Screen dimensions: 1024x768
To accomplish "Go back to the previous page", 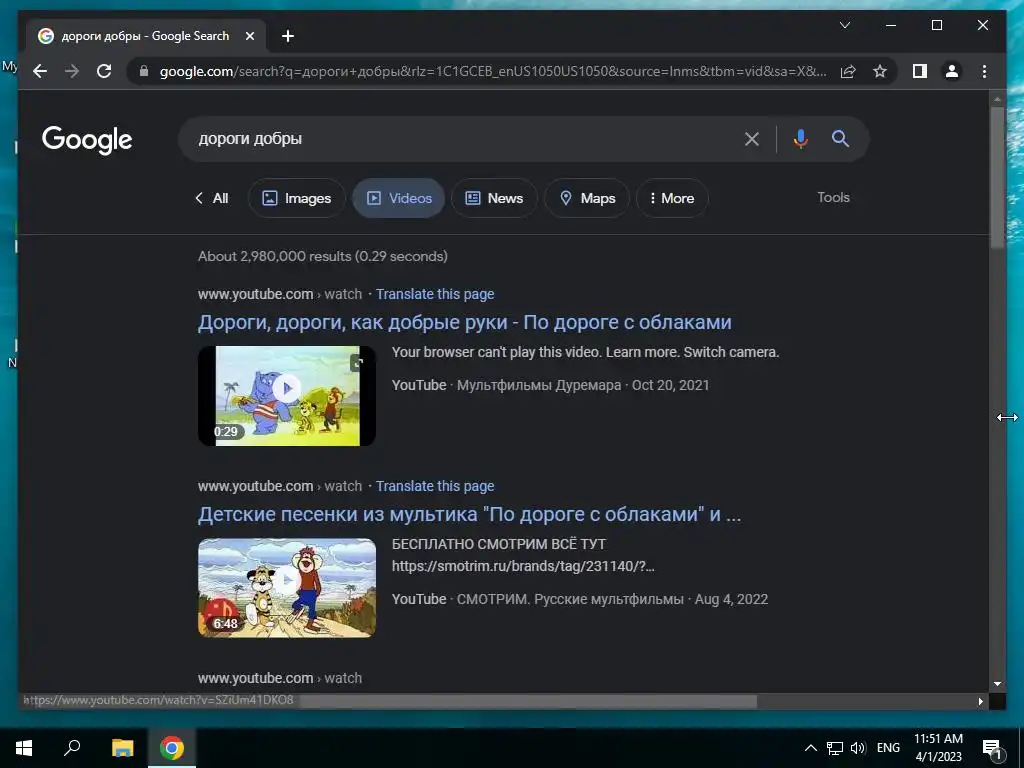I will (x=40, y=71).
